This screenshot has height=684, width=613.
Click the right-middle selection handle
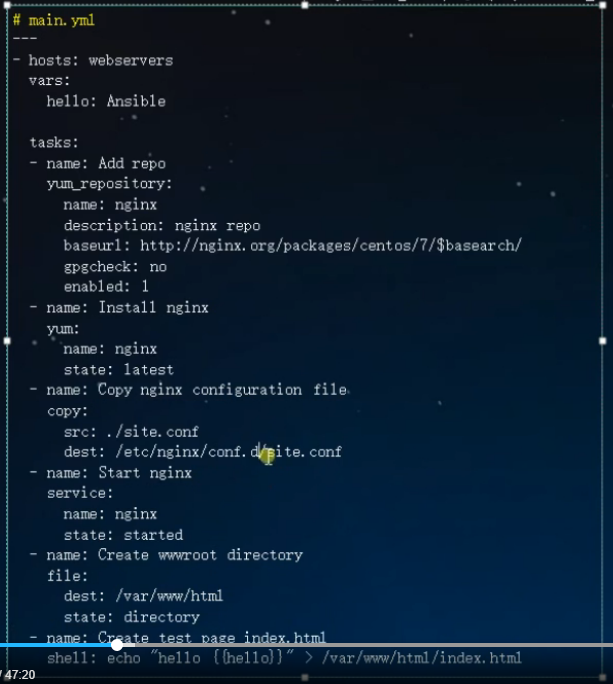603,341
